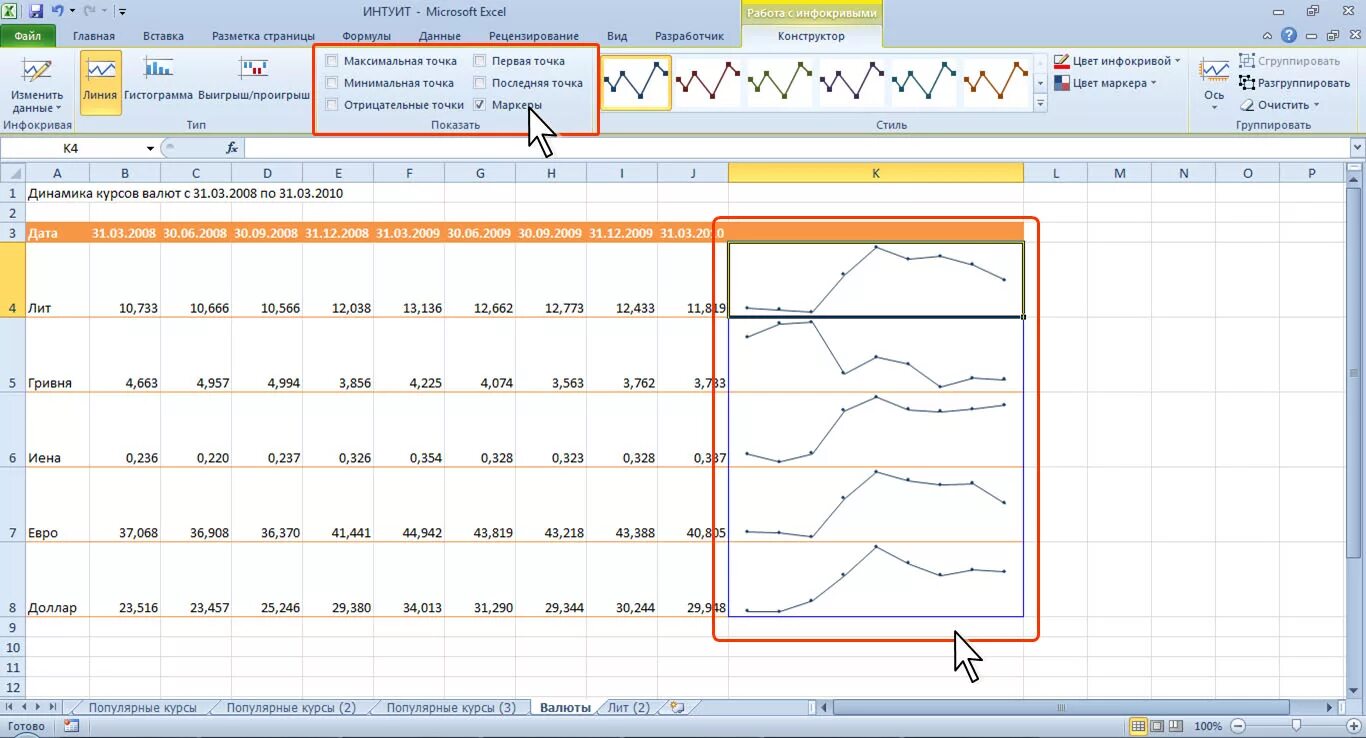Screen dimensions: 1366x738
Task: Go to last sheet navigation arrow
Action: 54,707
